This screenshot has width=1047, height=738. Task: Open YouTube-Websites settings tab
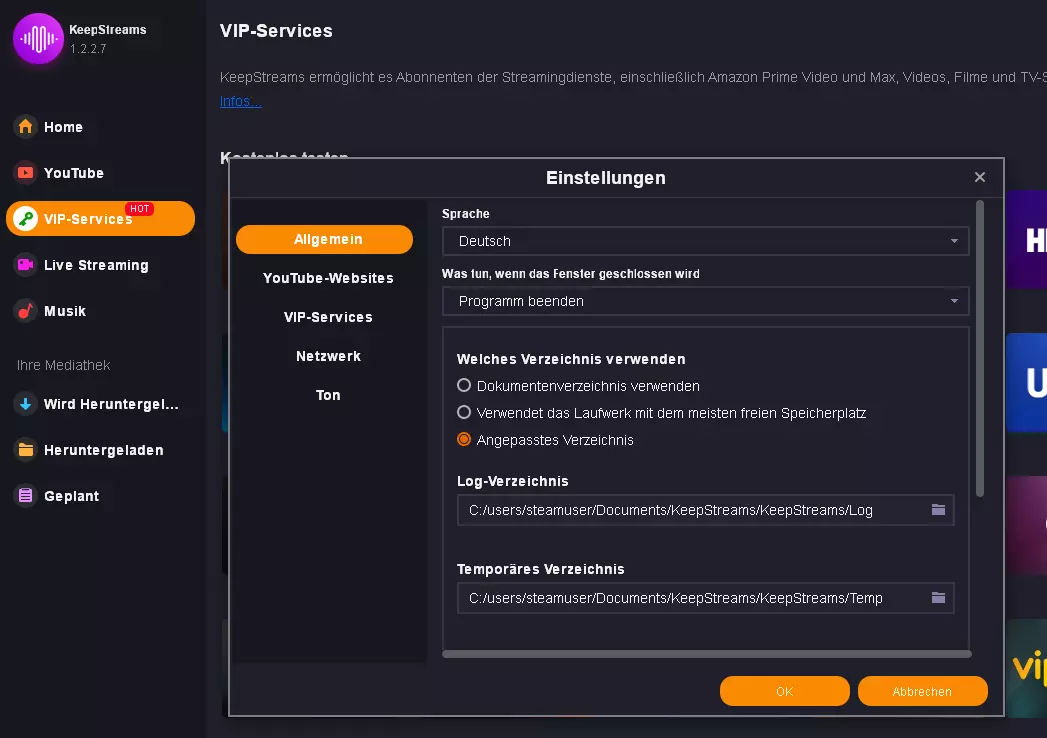(x=328, y=278)
